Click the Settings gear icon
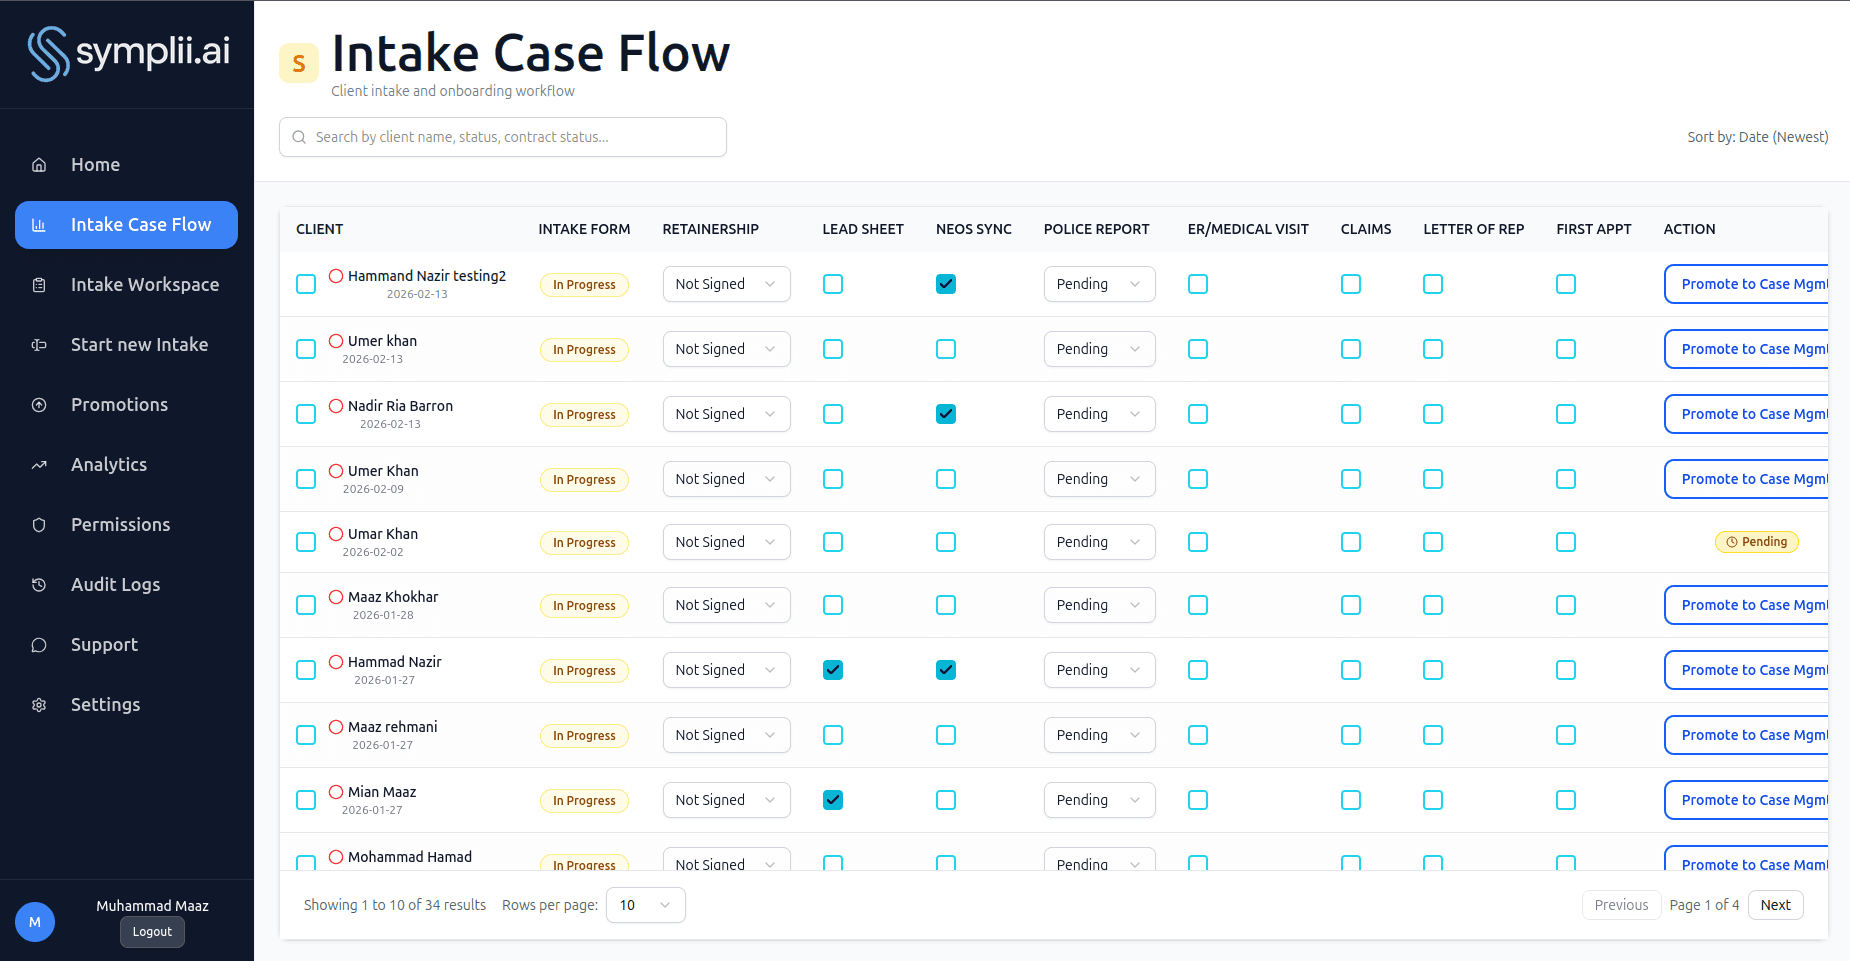The width and height of the screenshot is (1850, 961). coord(39,704)
